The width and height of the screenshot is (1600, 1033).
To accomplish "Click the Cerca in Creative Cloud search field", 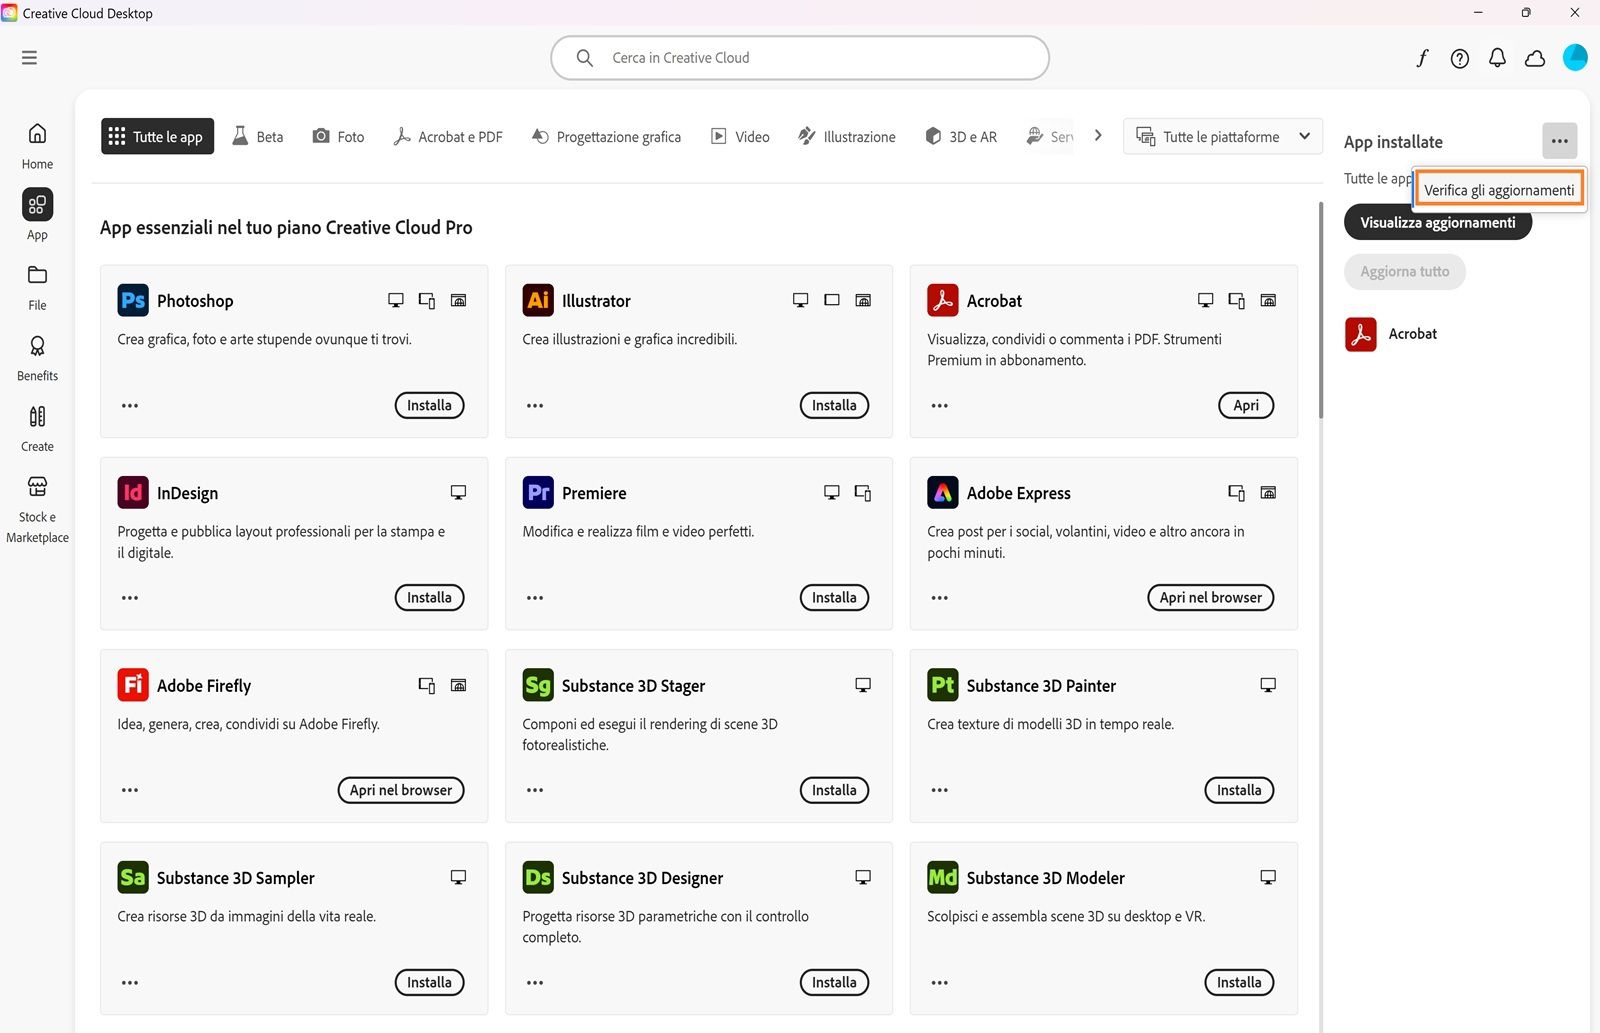I will pyautogui.click(x=799, y=57).
